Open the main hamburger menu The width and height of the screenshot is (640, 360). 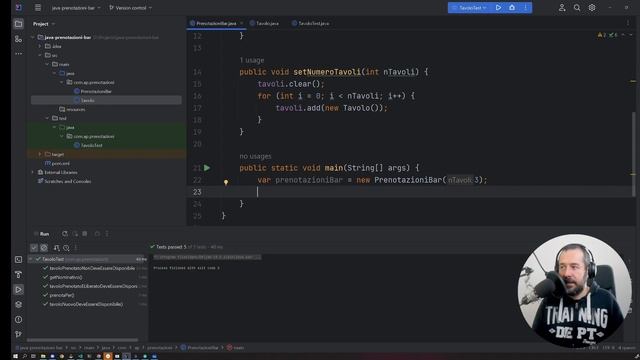[x=38, y=7]
